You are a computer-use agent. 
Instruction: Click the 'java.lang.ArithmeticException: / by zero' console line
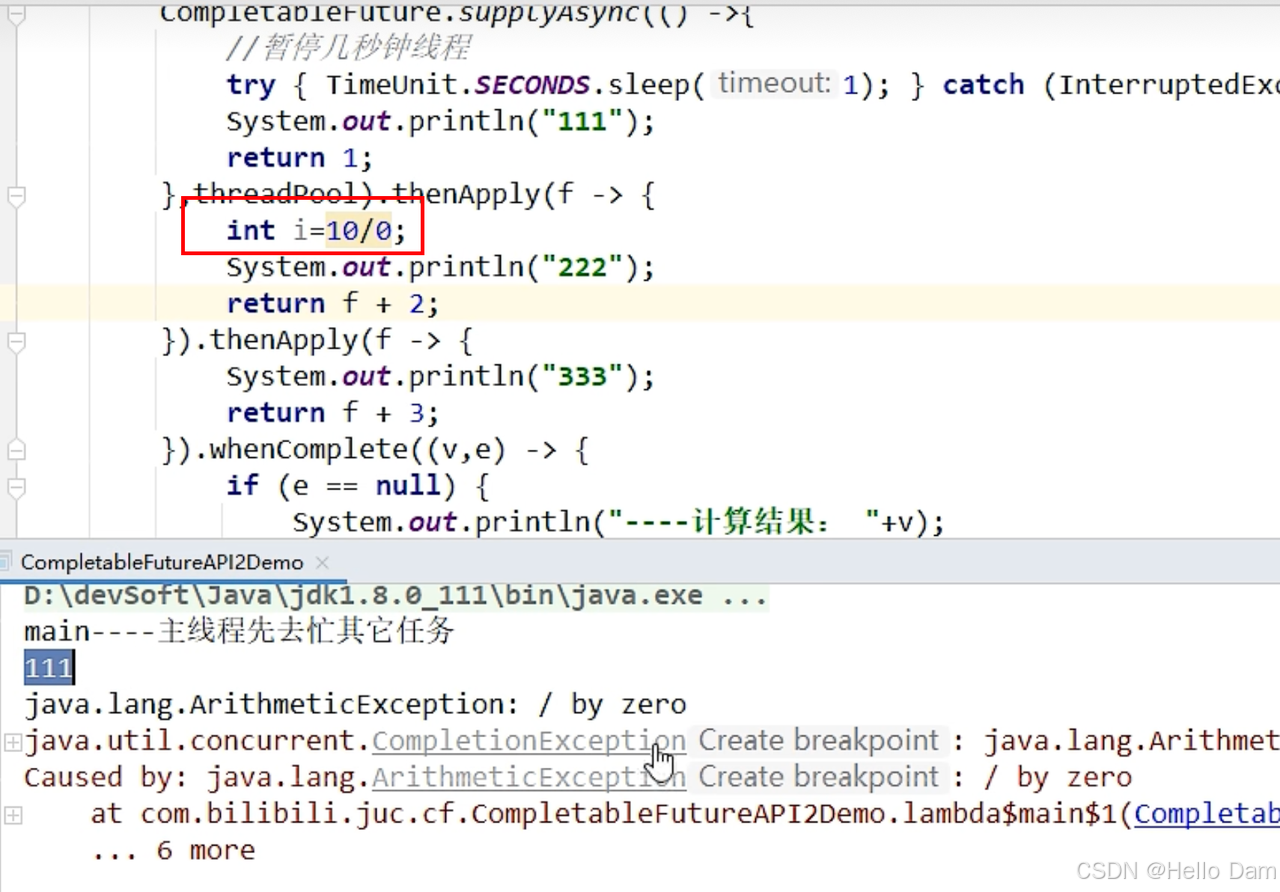coord(355,704)
